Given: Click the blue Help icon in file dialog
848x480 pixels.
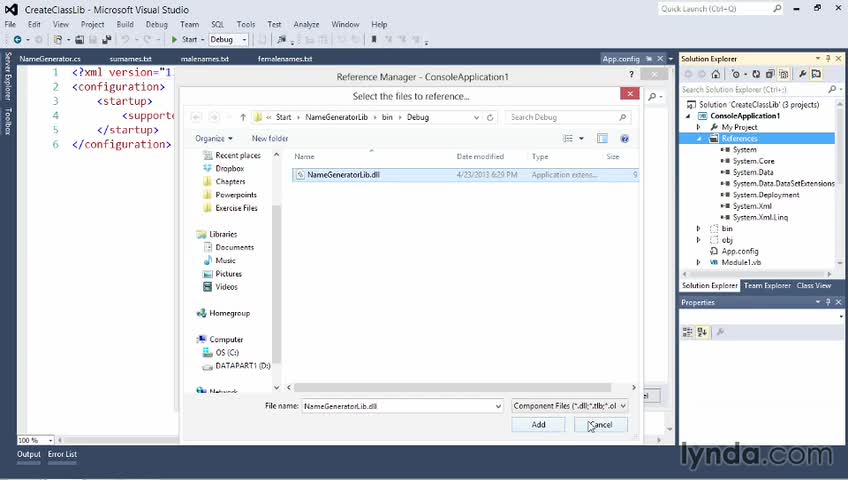Looking at the screenshot, I should [x=625, y=139].
